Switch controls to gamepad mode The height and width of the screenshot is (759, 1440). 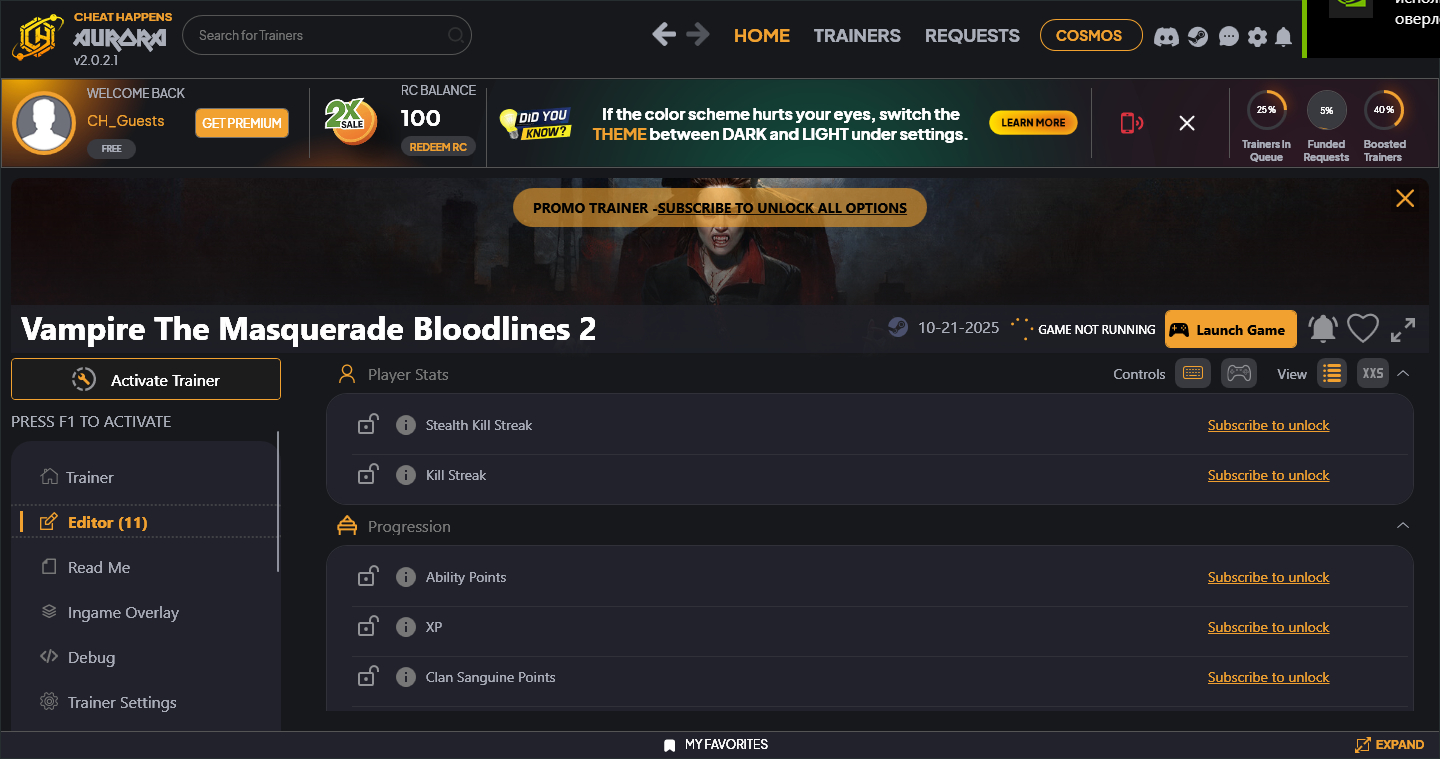(1239, 373)
